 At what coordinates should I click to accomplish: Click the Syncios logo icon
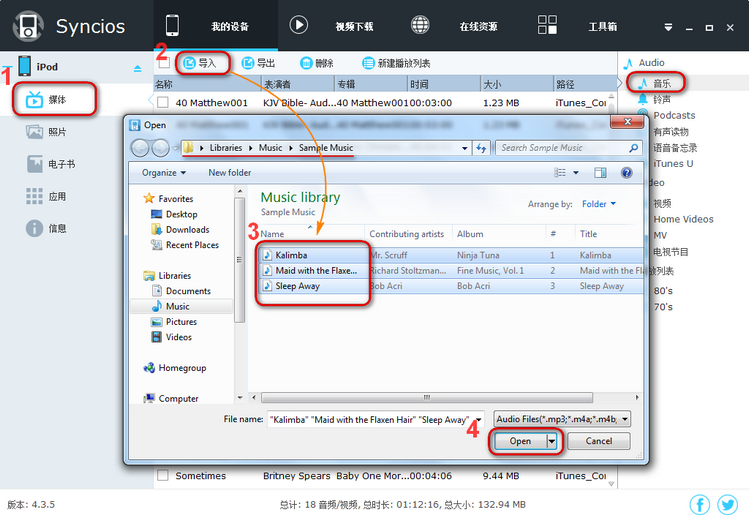(x=28, y=26)
